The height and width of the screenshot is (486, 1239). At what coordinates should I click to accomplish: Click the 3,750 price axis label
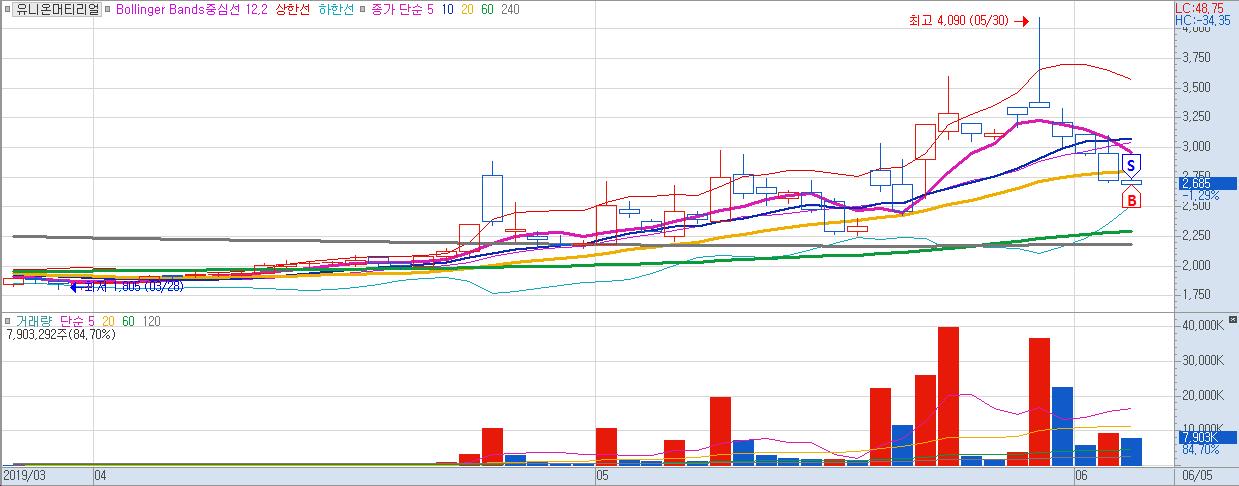1197,58
